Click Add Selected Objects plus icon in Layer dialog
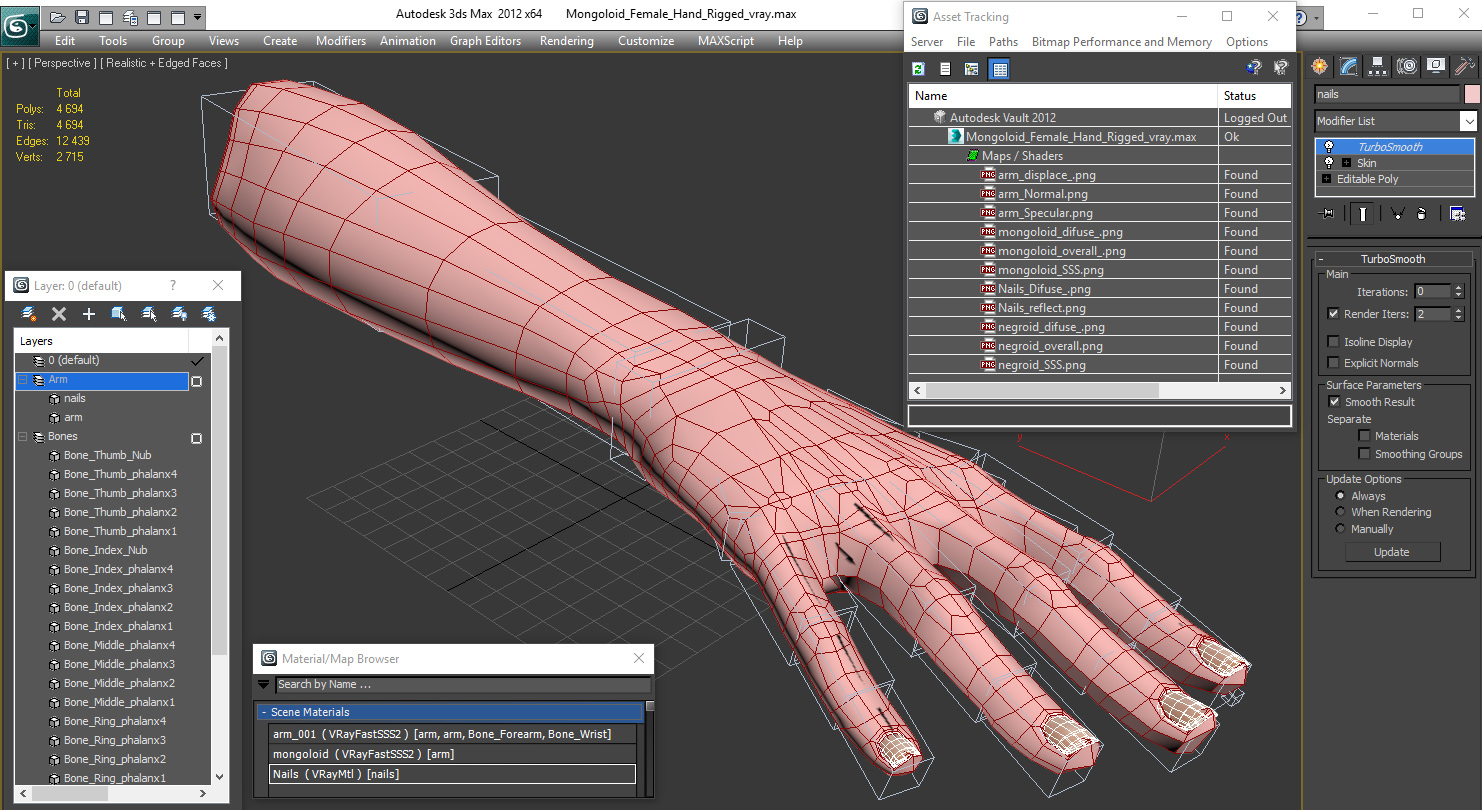 [x=88, y=314]
